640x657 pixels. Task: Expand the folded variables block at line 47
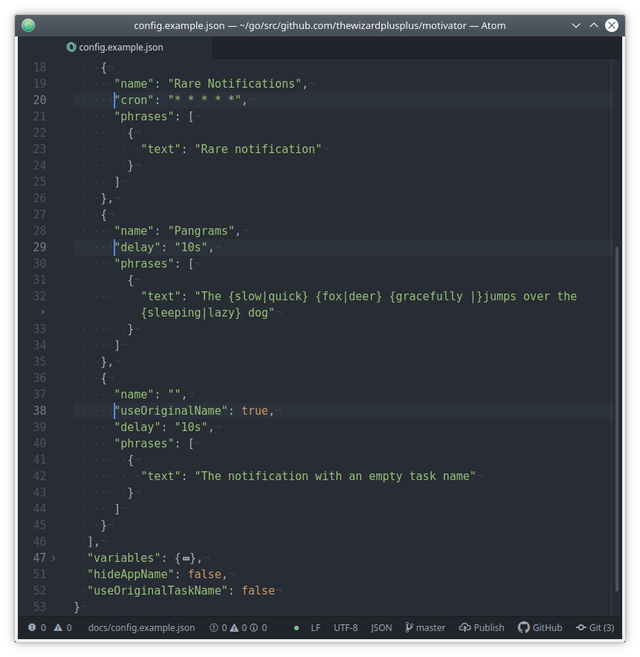(x=54, y=558)
